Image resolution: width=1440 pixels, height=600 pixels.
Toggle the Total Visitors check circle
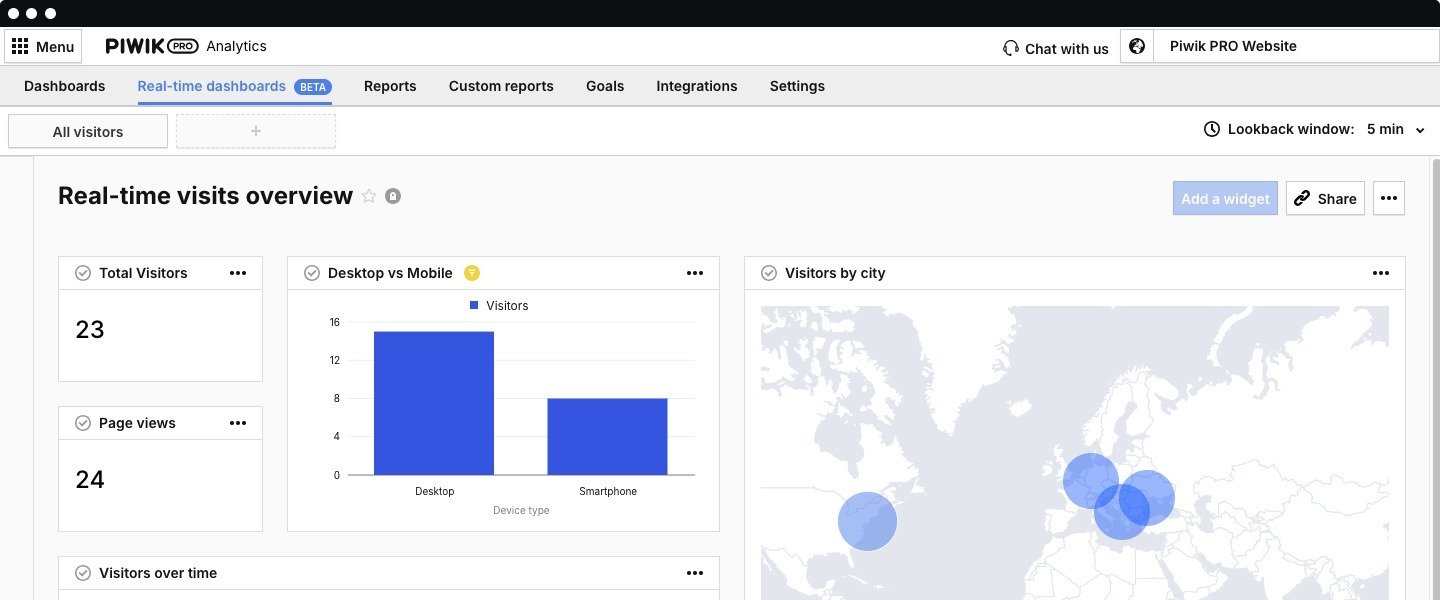click(83, 273)
